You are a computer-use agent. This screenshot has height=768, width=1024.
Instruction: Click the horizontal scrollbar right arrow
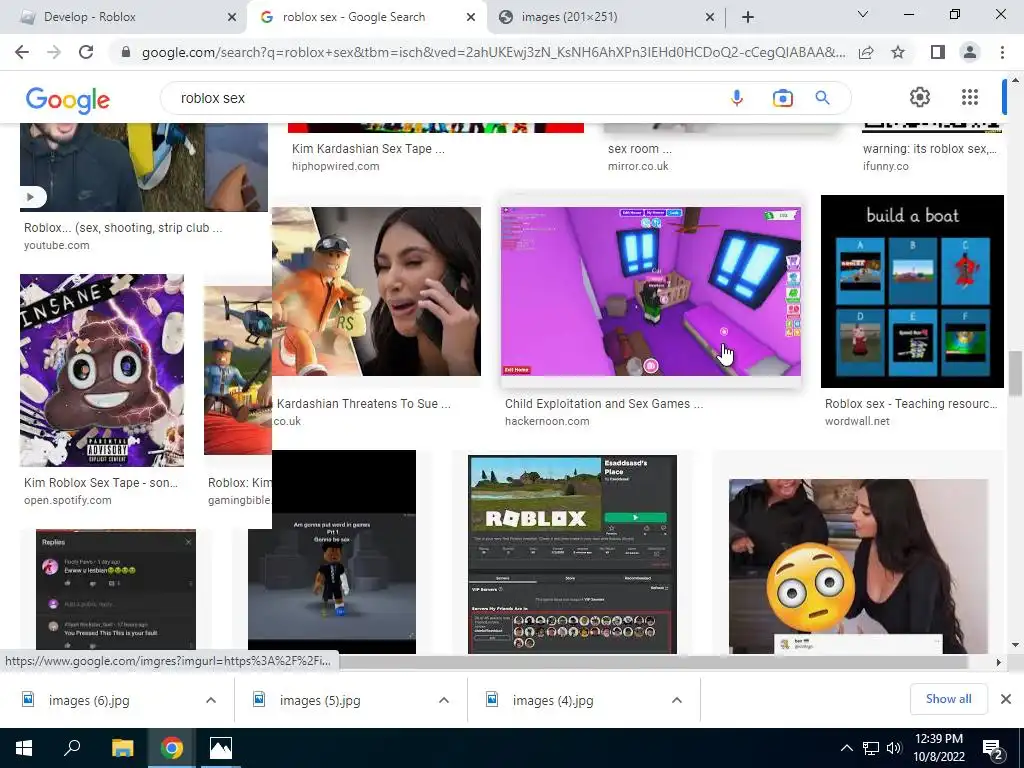[998, 662]
